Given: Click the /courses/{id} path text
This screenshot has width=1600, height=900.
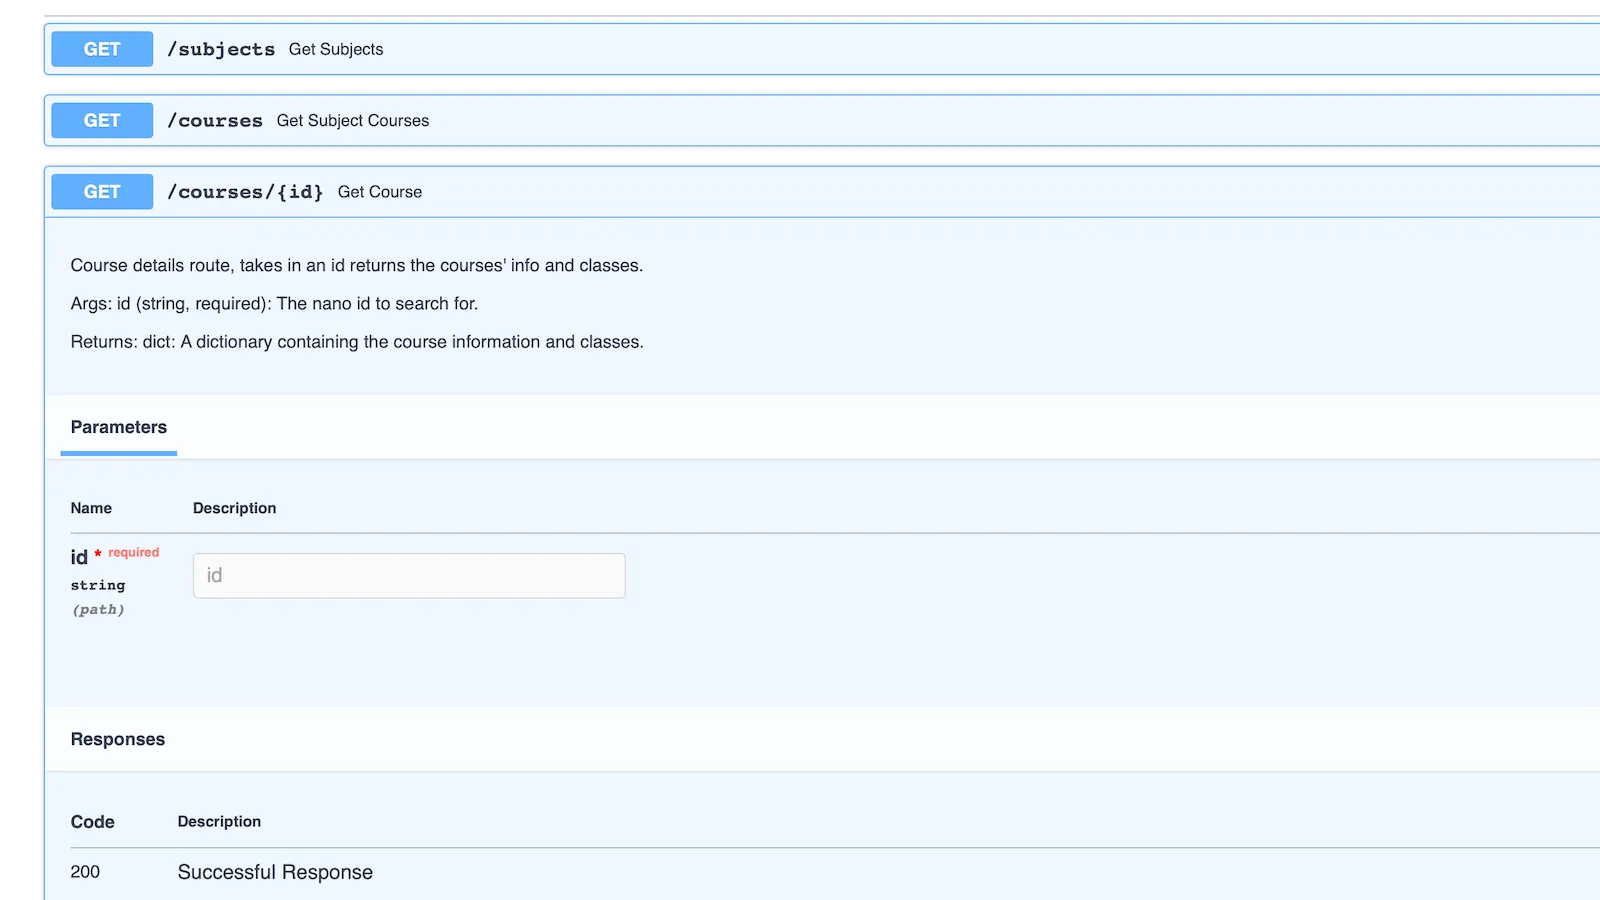Looking at the screenshot, I should click(x=245, y=192).
